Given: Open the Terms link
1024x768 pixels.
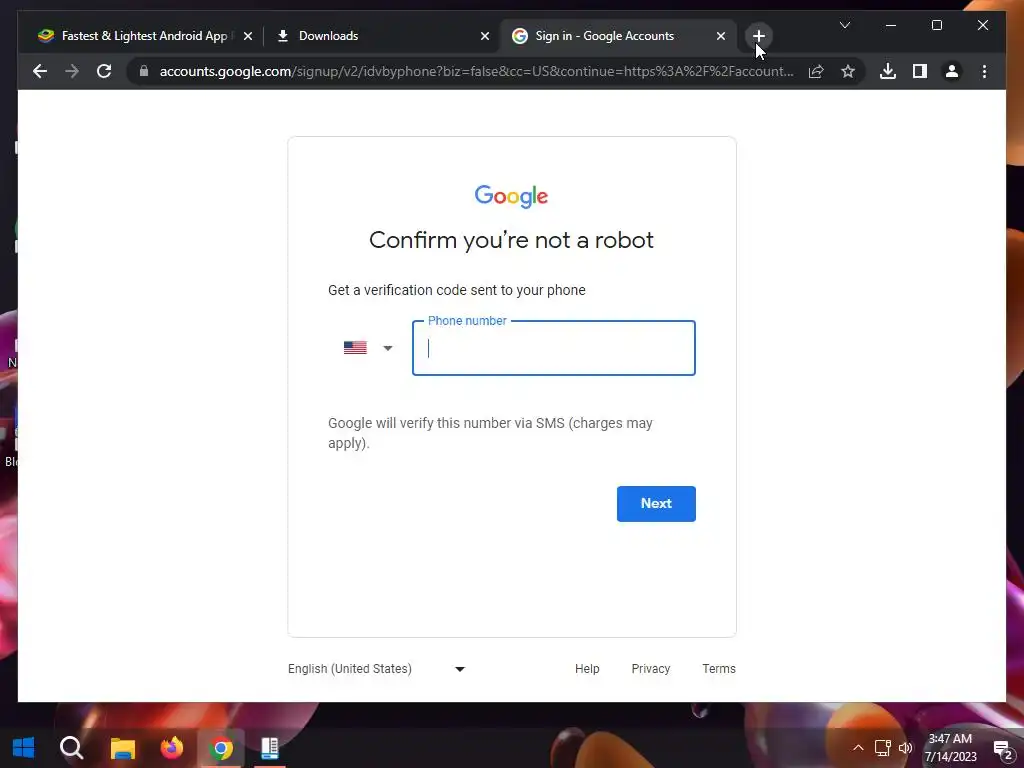Looking at the screenshot, I should [x=719, y=669].
